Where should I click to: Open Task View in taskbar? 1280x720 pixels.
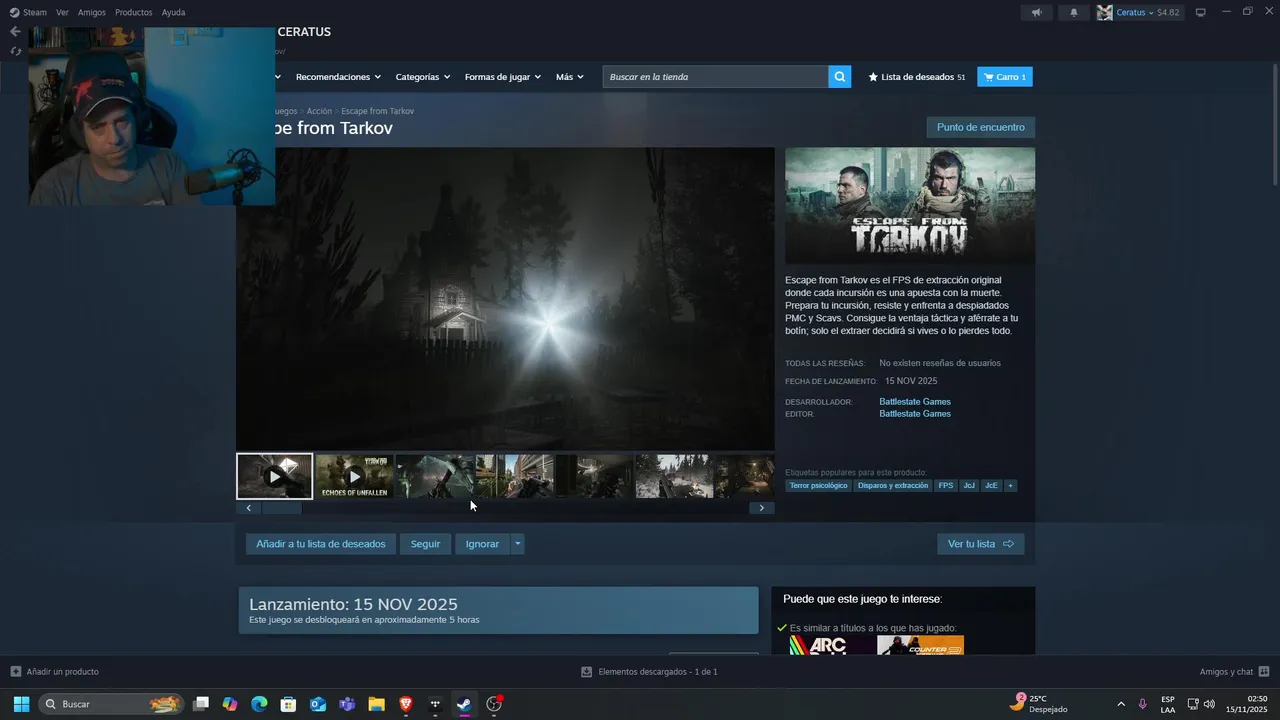tap(201, 704)
